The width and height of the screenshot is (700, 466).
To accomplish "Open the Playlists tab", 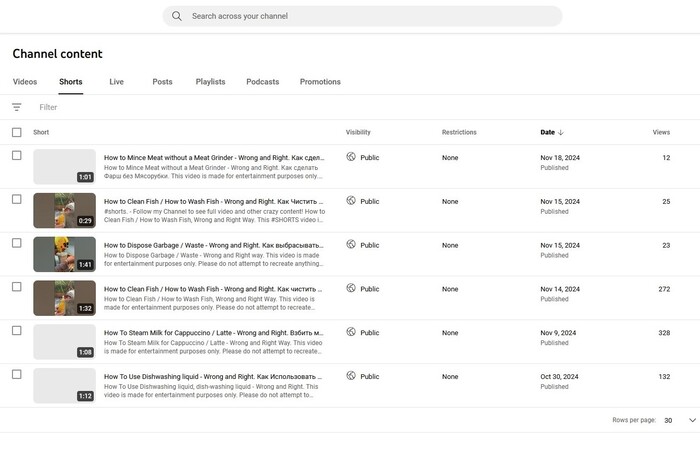I will [210, 82].
